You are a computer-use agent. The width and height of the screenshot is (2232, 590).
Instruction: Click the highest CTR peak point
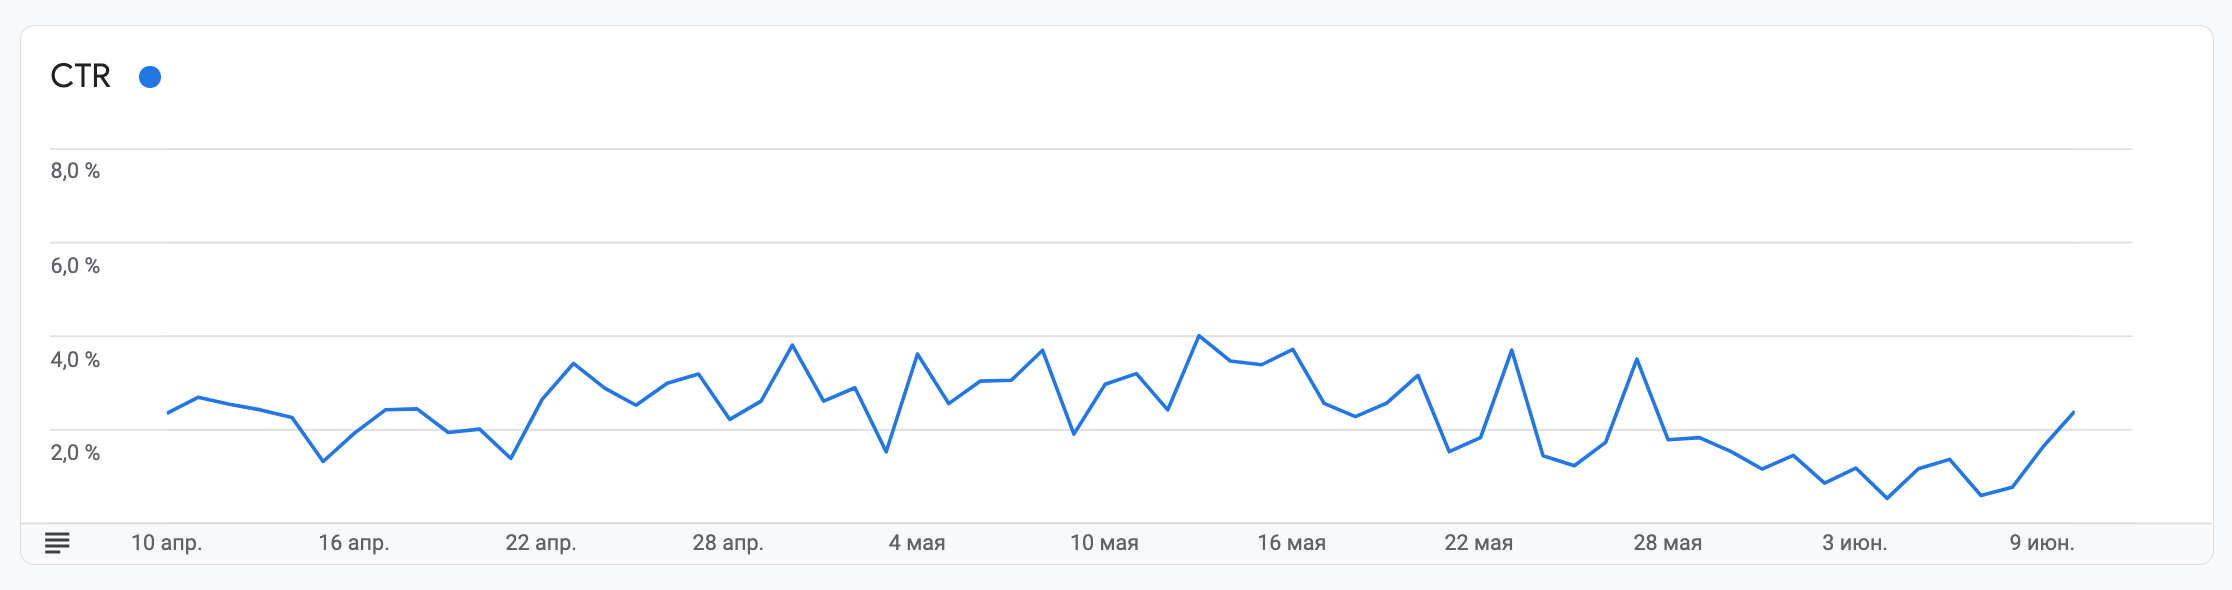pos(1199,336)
